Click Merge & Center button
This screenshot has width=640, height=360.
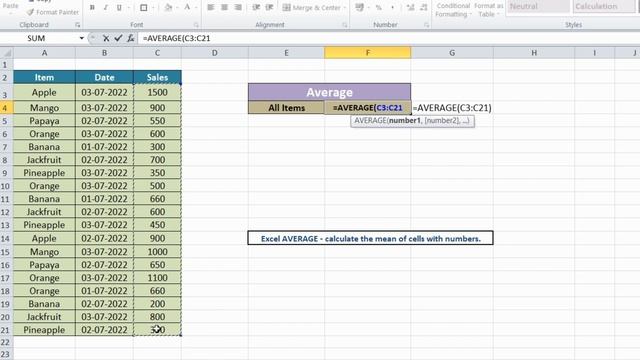(311, 7)
